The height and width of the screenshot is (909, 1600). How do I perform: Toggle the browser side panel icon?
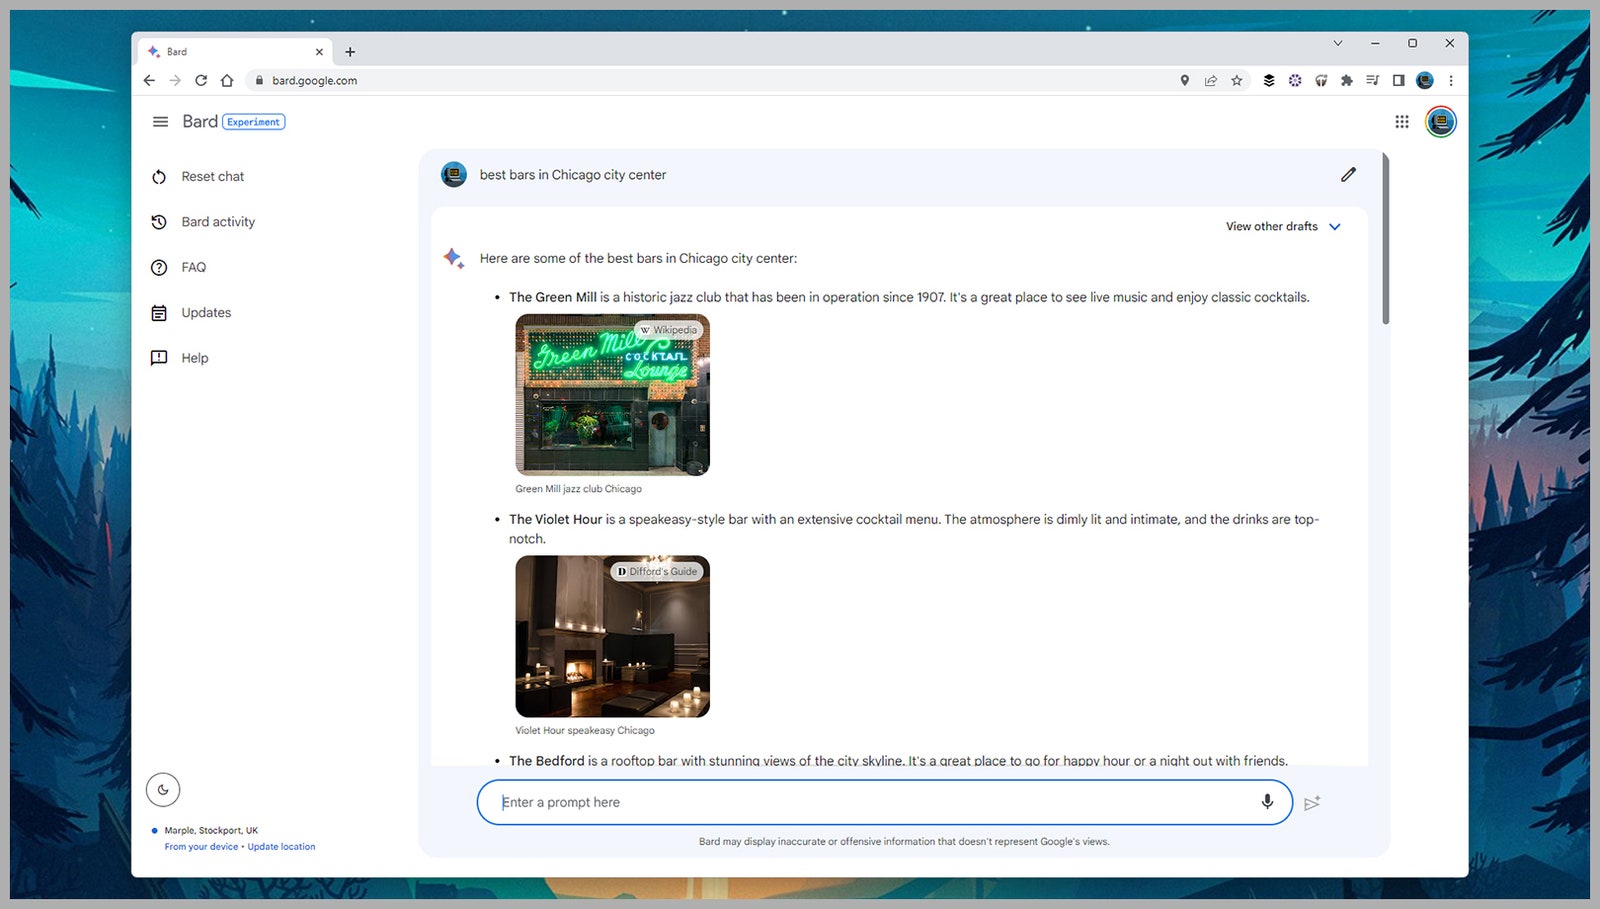click(1398, 81)
